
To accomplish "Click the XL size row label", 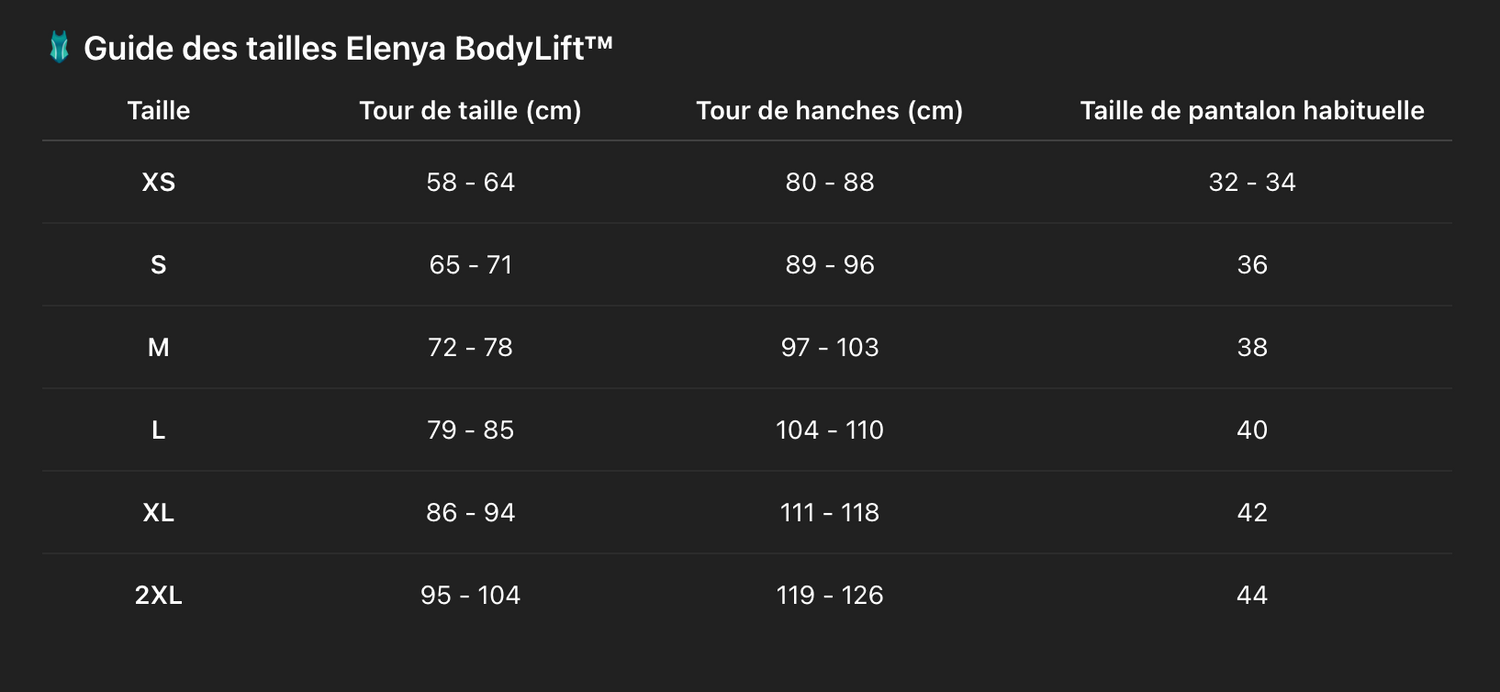I will click(x=158, y=513).
